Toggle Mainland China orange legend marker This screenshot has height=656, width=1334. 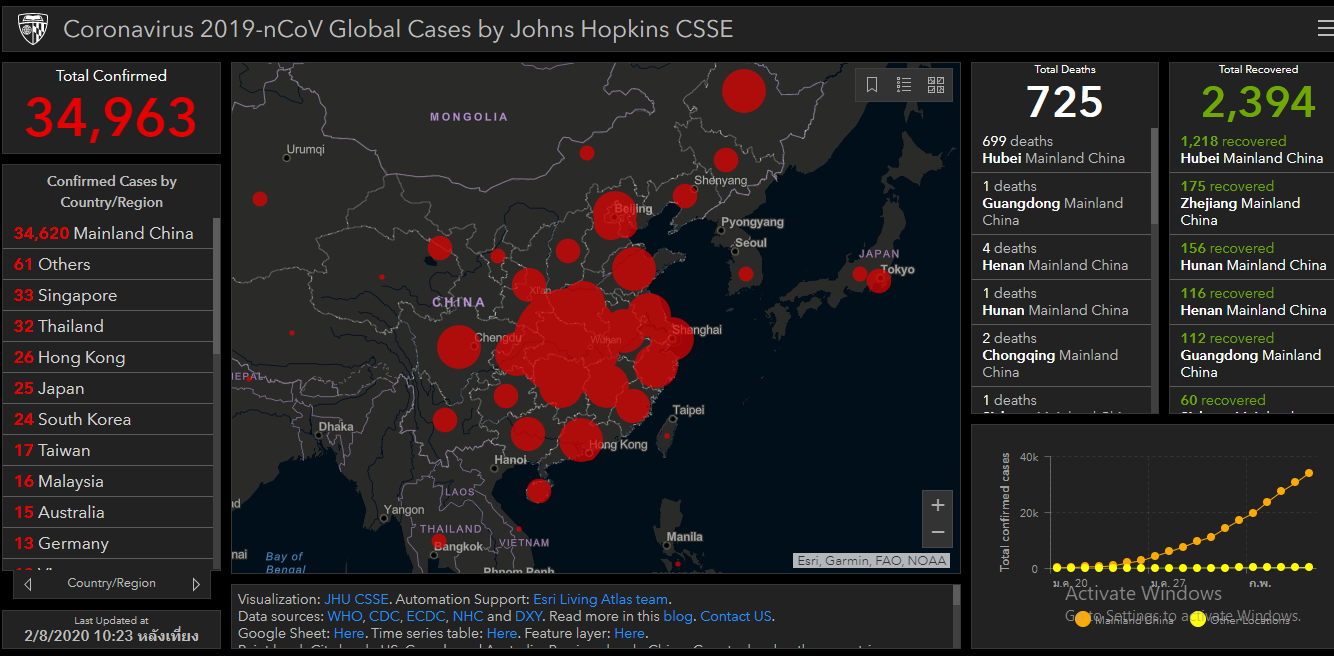pyautogui.click(x=1083, y=620)
